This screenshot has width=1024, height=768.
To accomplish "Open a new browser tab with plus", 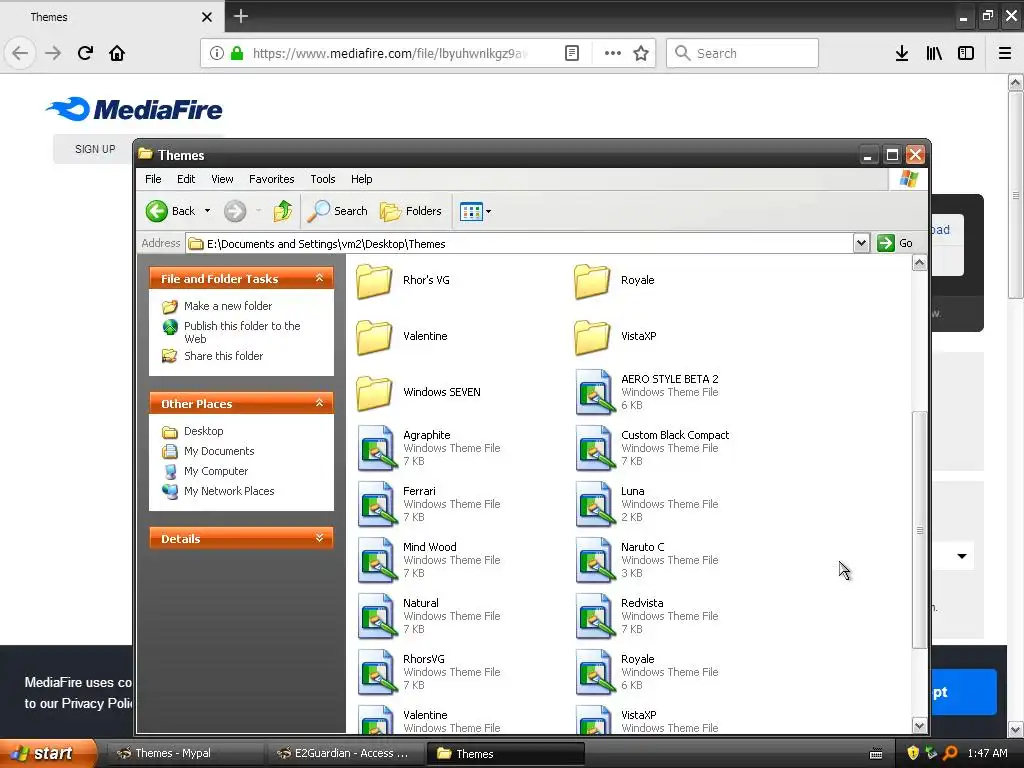I will click(241, 16).
